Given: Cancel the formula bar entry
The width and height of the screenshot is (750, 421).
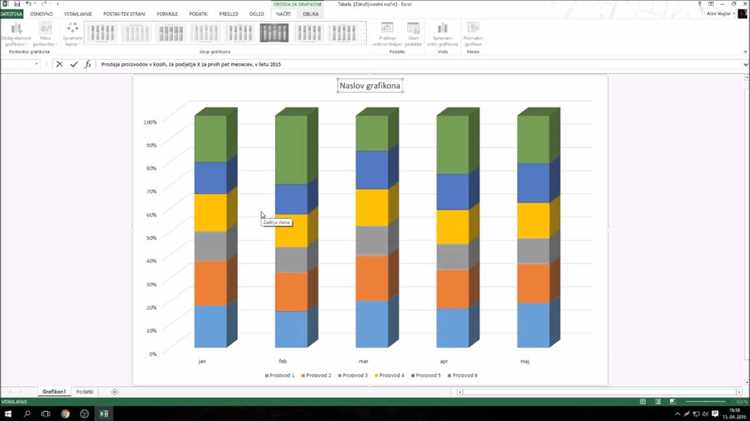Looking at the screenshot, I should pos(59,64).
